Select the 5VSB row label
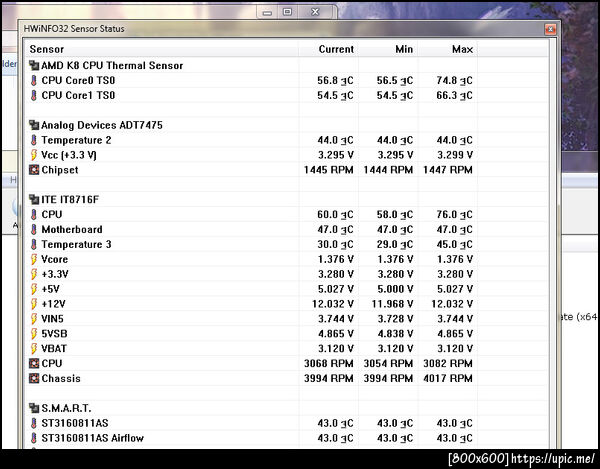 pyautogui.click(x=54, y=334)
